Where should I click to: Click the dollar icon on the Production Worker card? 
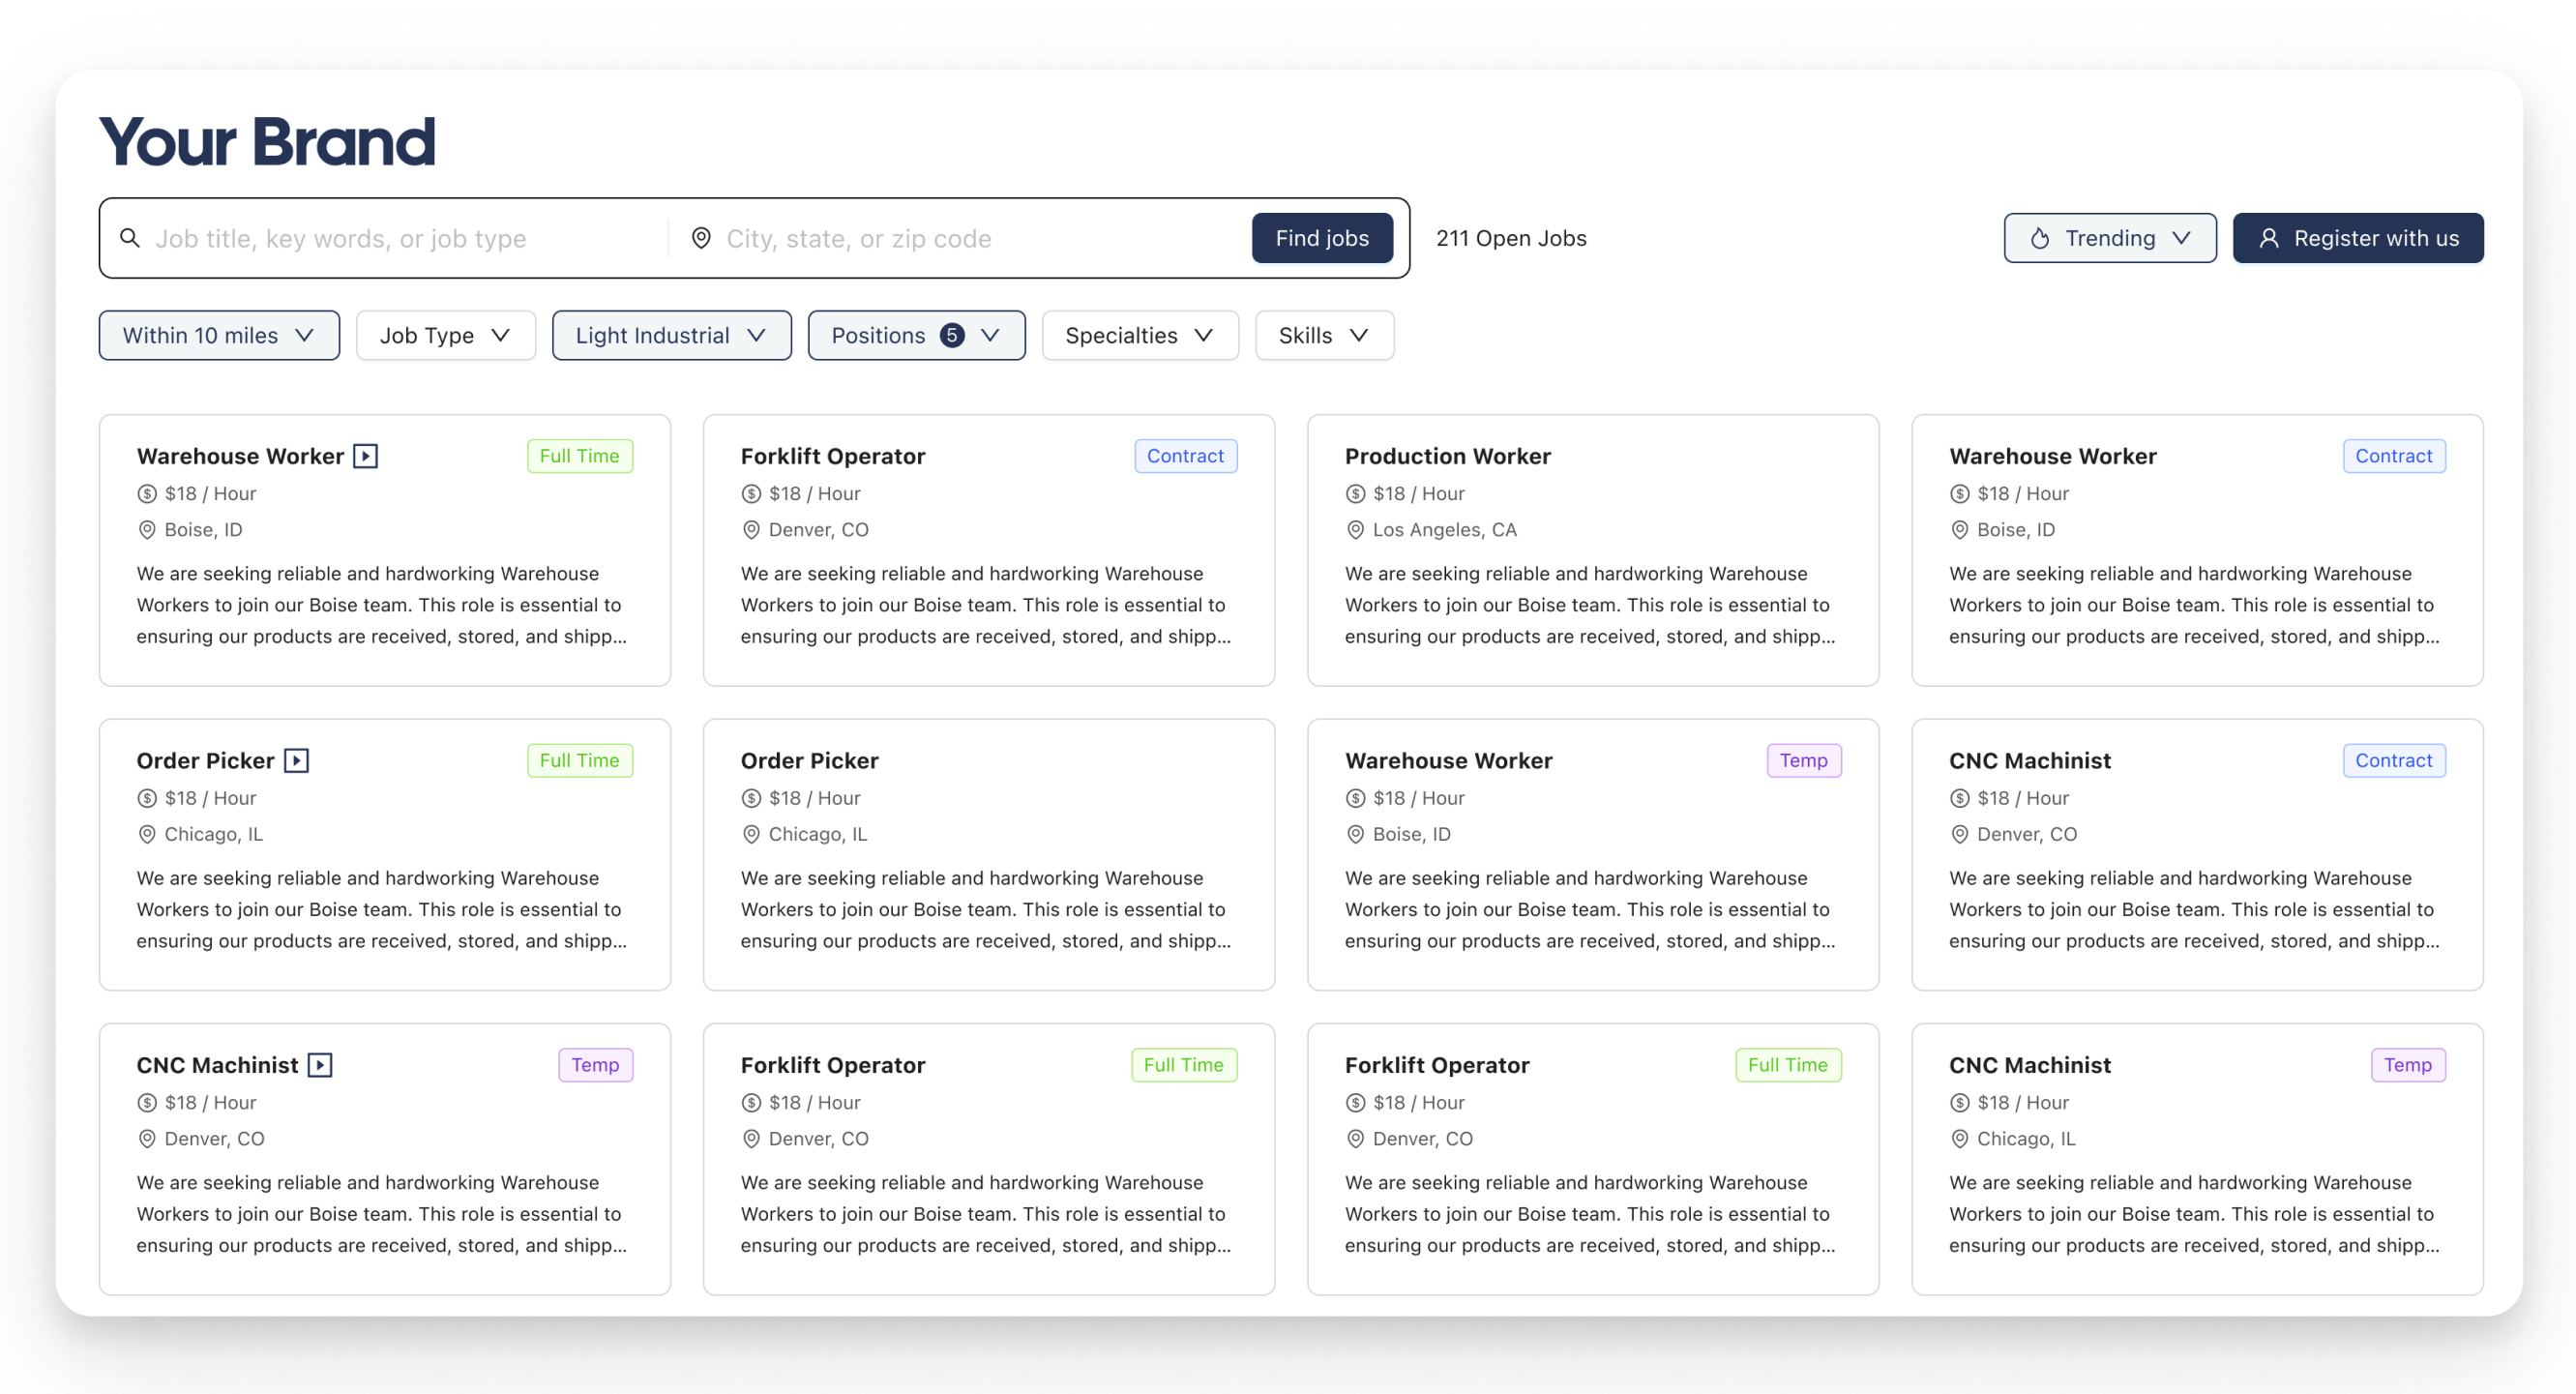coord(1355,494)
